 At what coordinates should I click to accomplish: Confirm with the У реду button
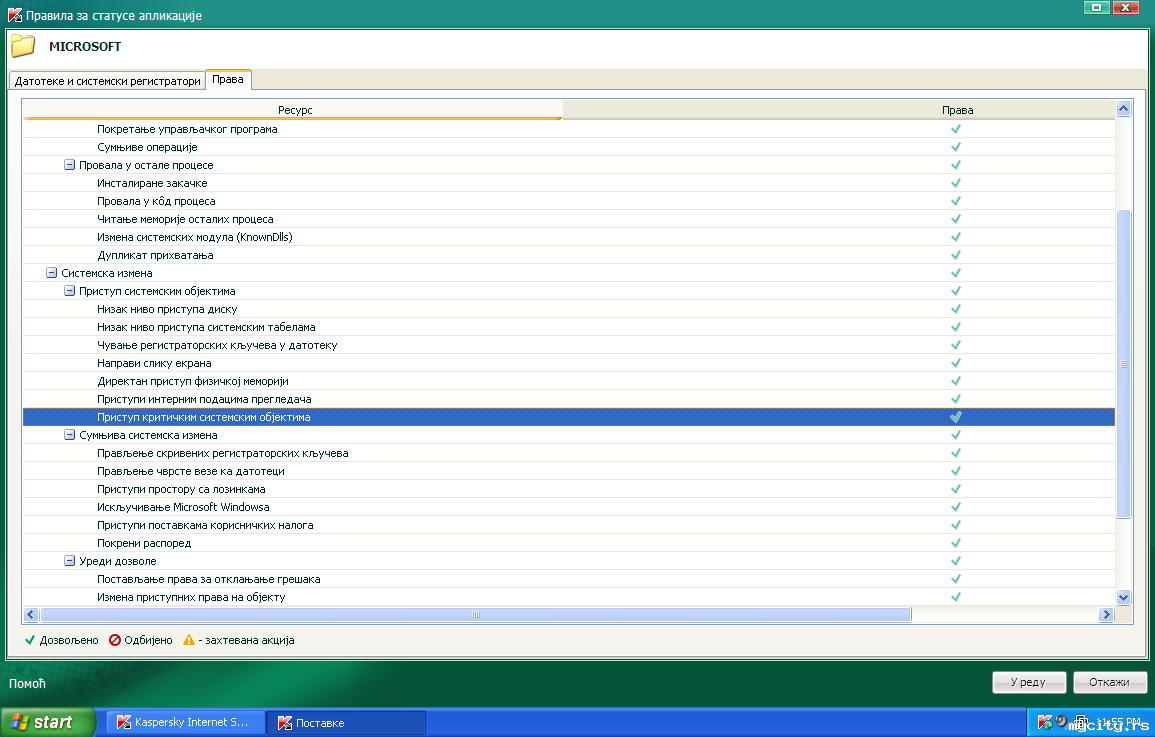pyautogui.click(x=1028, y=683)
